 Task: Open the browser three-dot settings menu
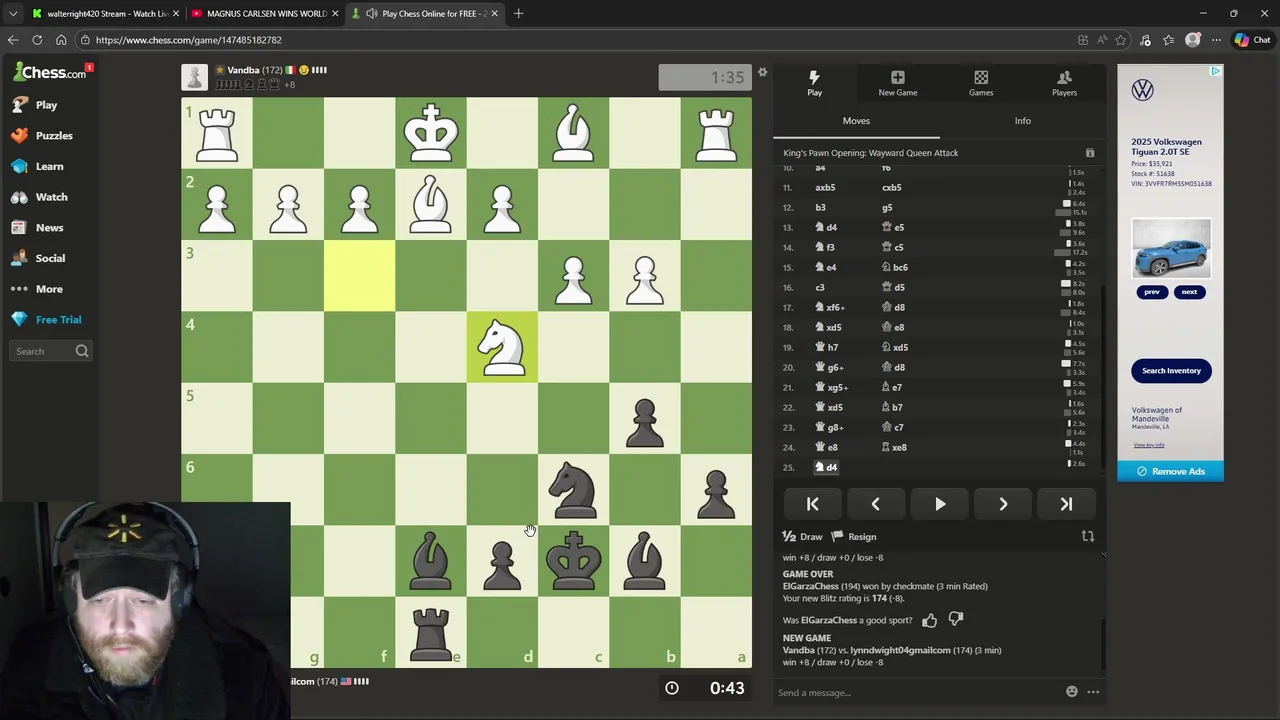[x=1216, y=40]
